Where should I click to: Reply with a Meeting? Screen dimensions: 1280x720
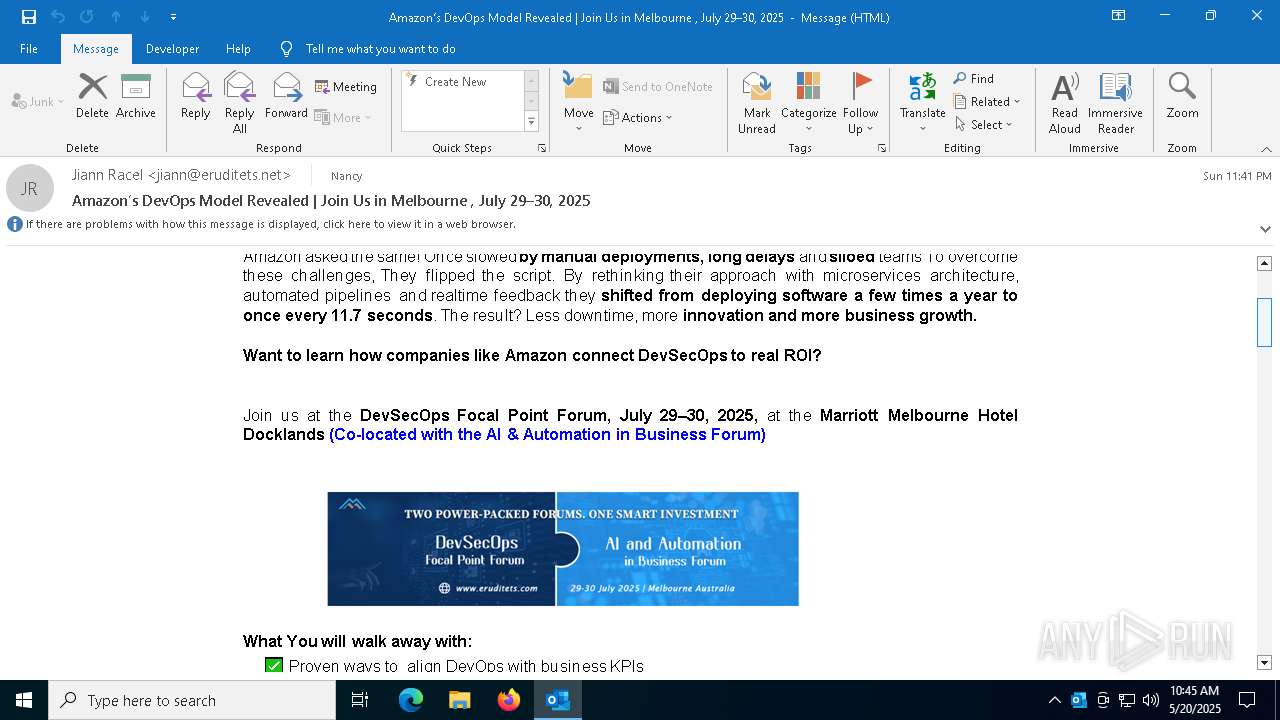click(346, 87)
